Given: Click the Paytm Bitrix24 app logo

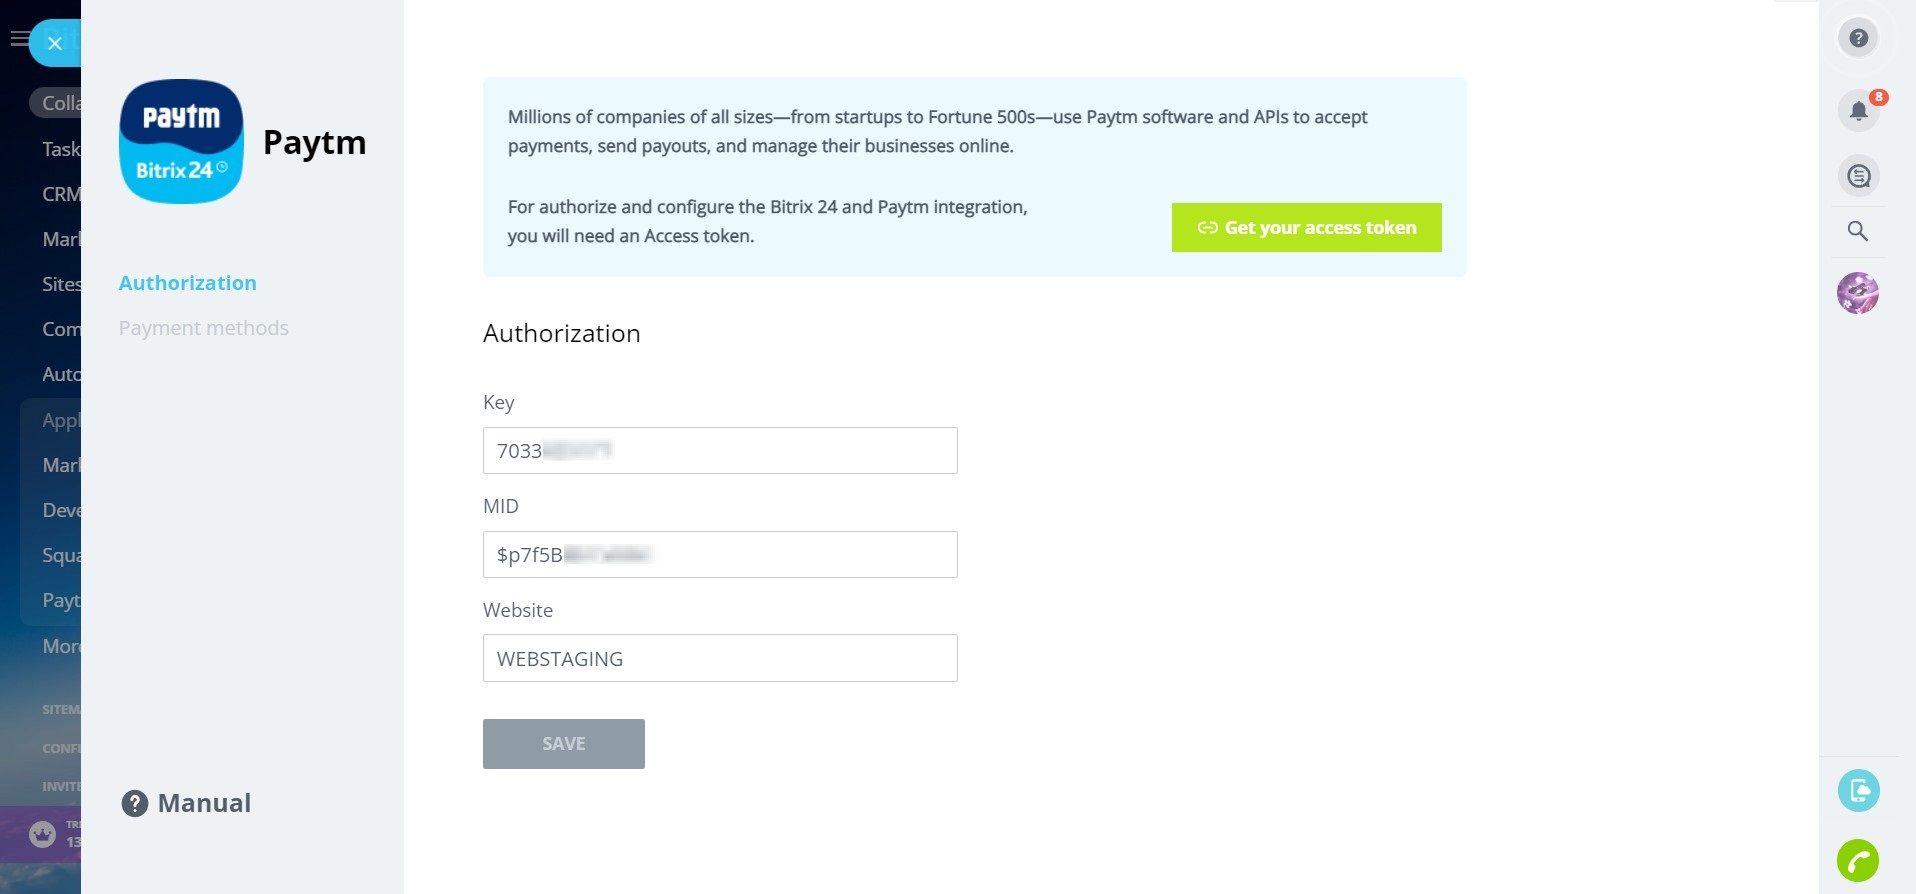Looking at the screenshot, I should pyautogui.click(x=181, y=142).
